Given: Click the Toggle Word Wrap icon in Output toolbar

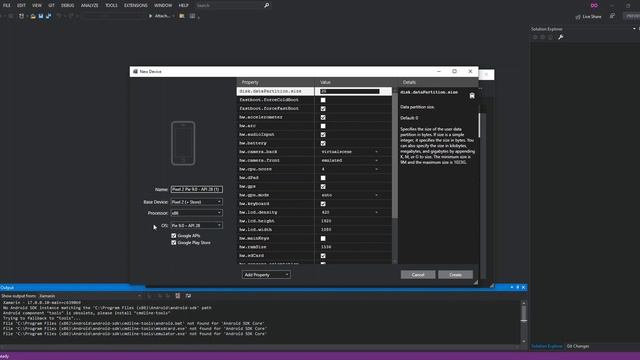Looking at the screenshot, I should click(x=188, y=296).
